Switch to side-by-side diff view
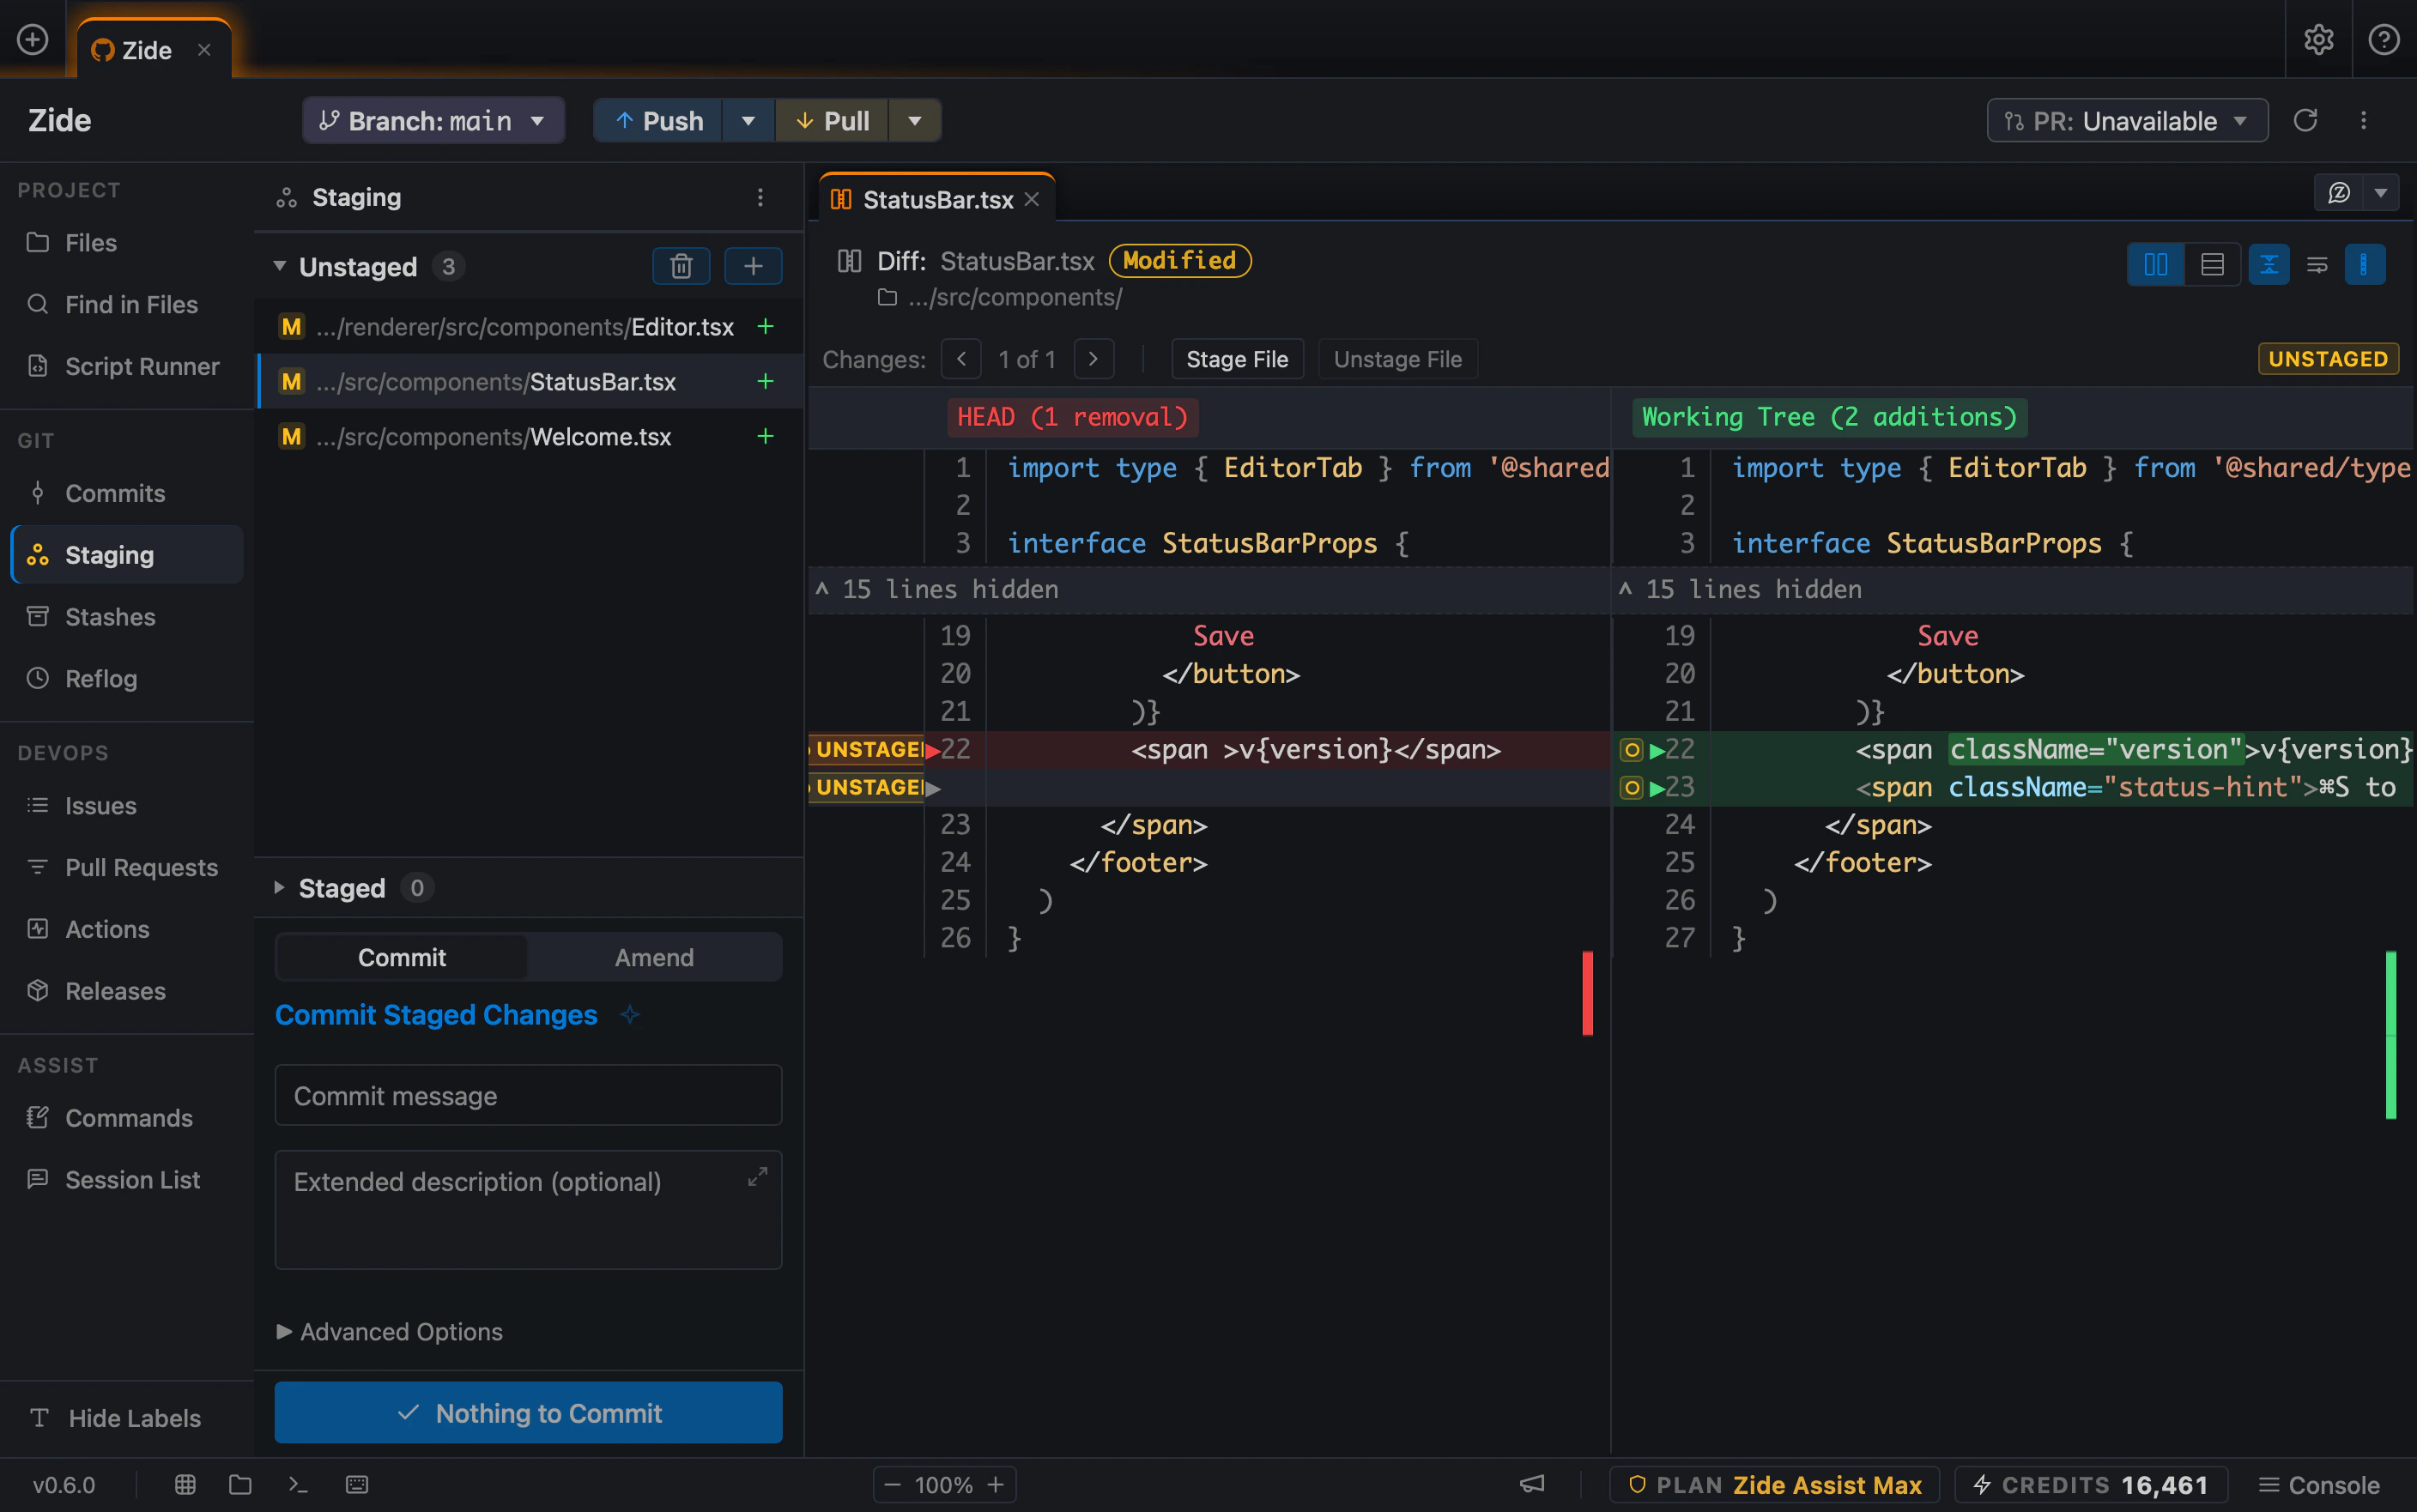The width and height of the screenshot is (2417, 1512). click(2156, 264)
